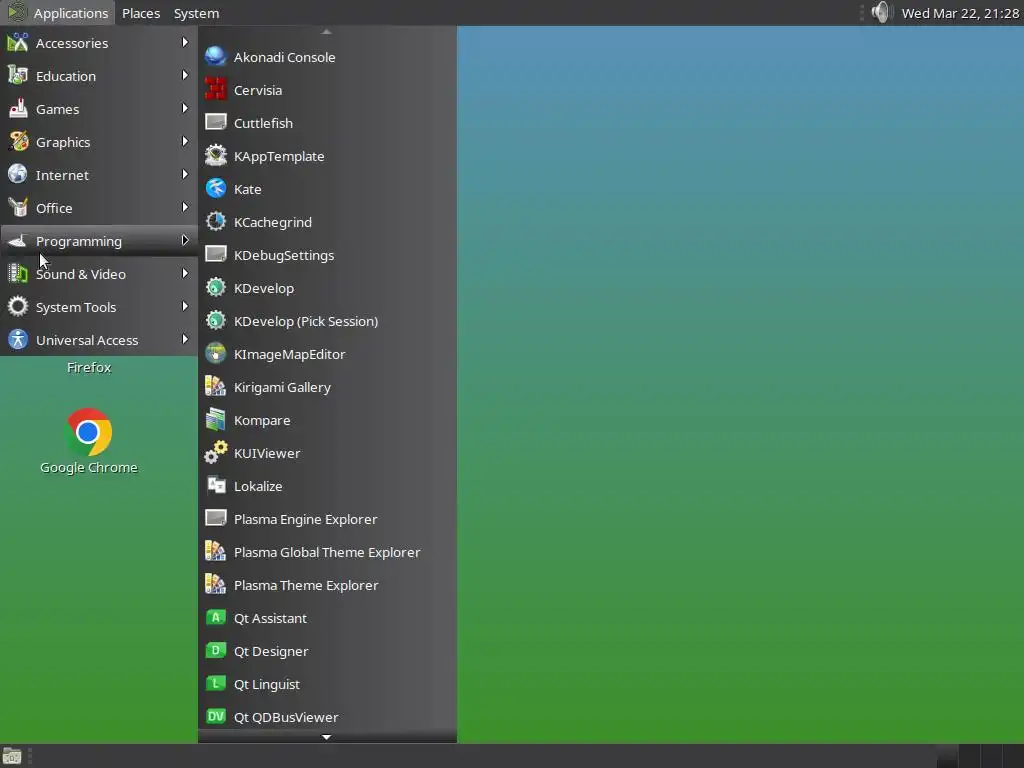Click the KImageMapEditor icon
The height and width of the screenshot is (768, 1024).
pyautogui.click(x=216, y=354)
